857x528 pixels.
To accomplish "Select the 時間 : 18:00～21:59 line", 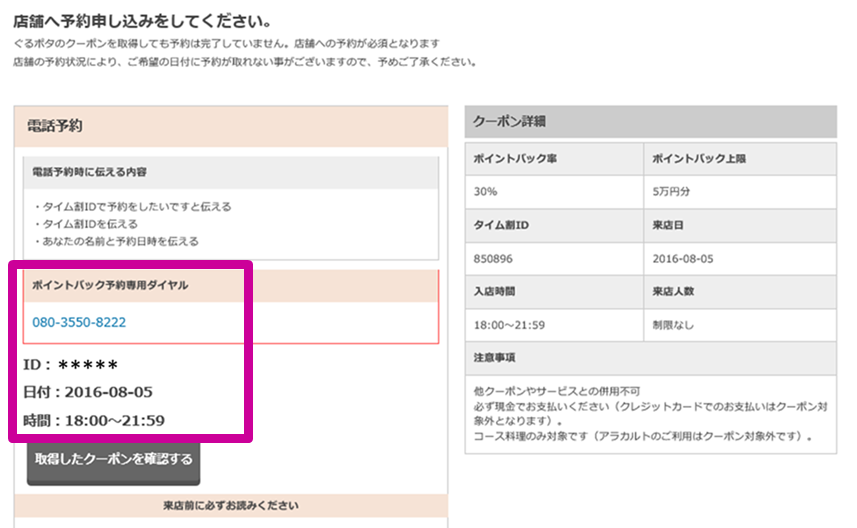I will click(93, 420).
